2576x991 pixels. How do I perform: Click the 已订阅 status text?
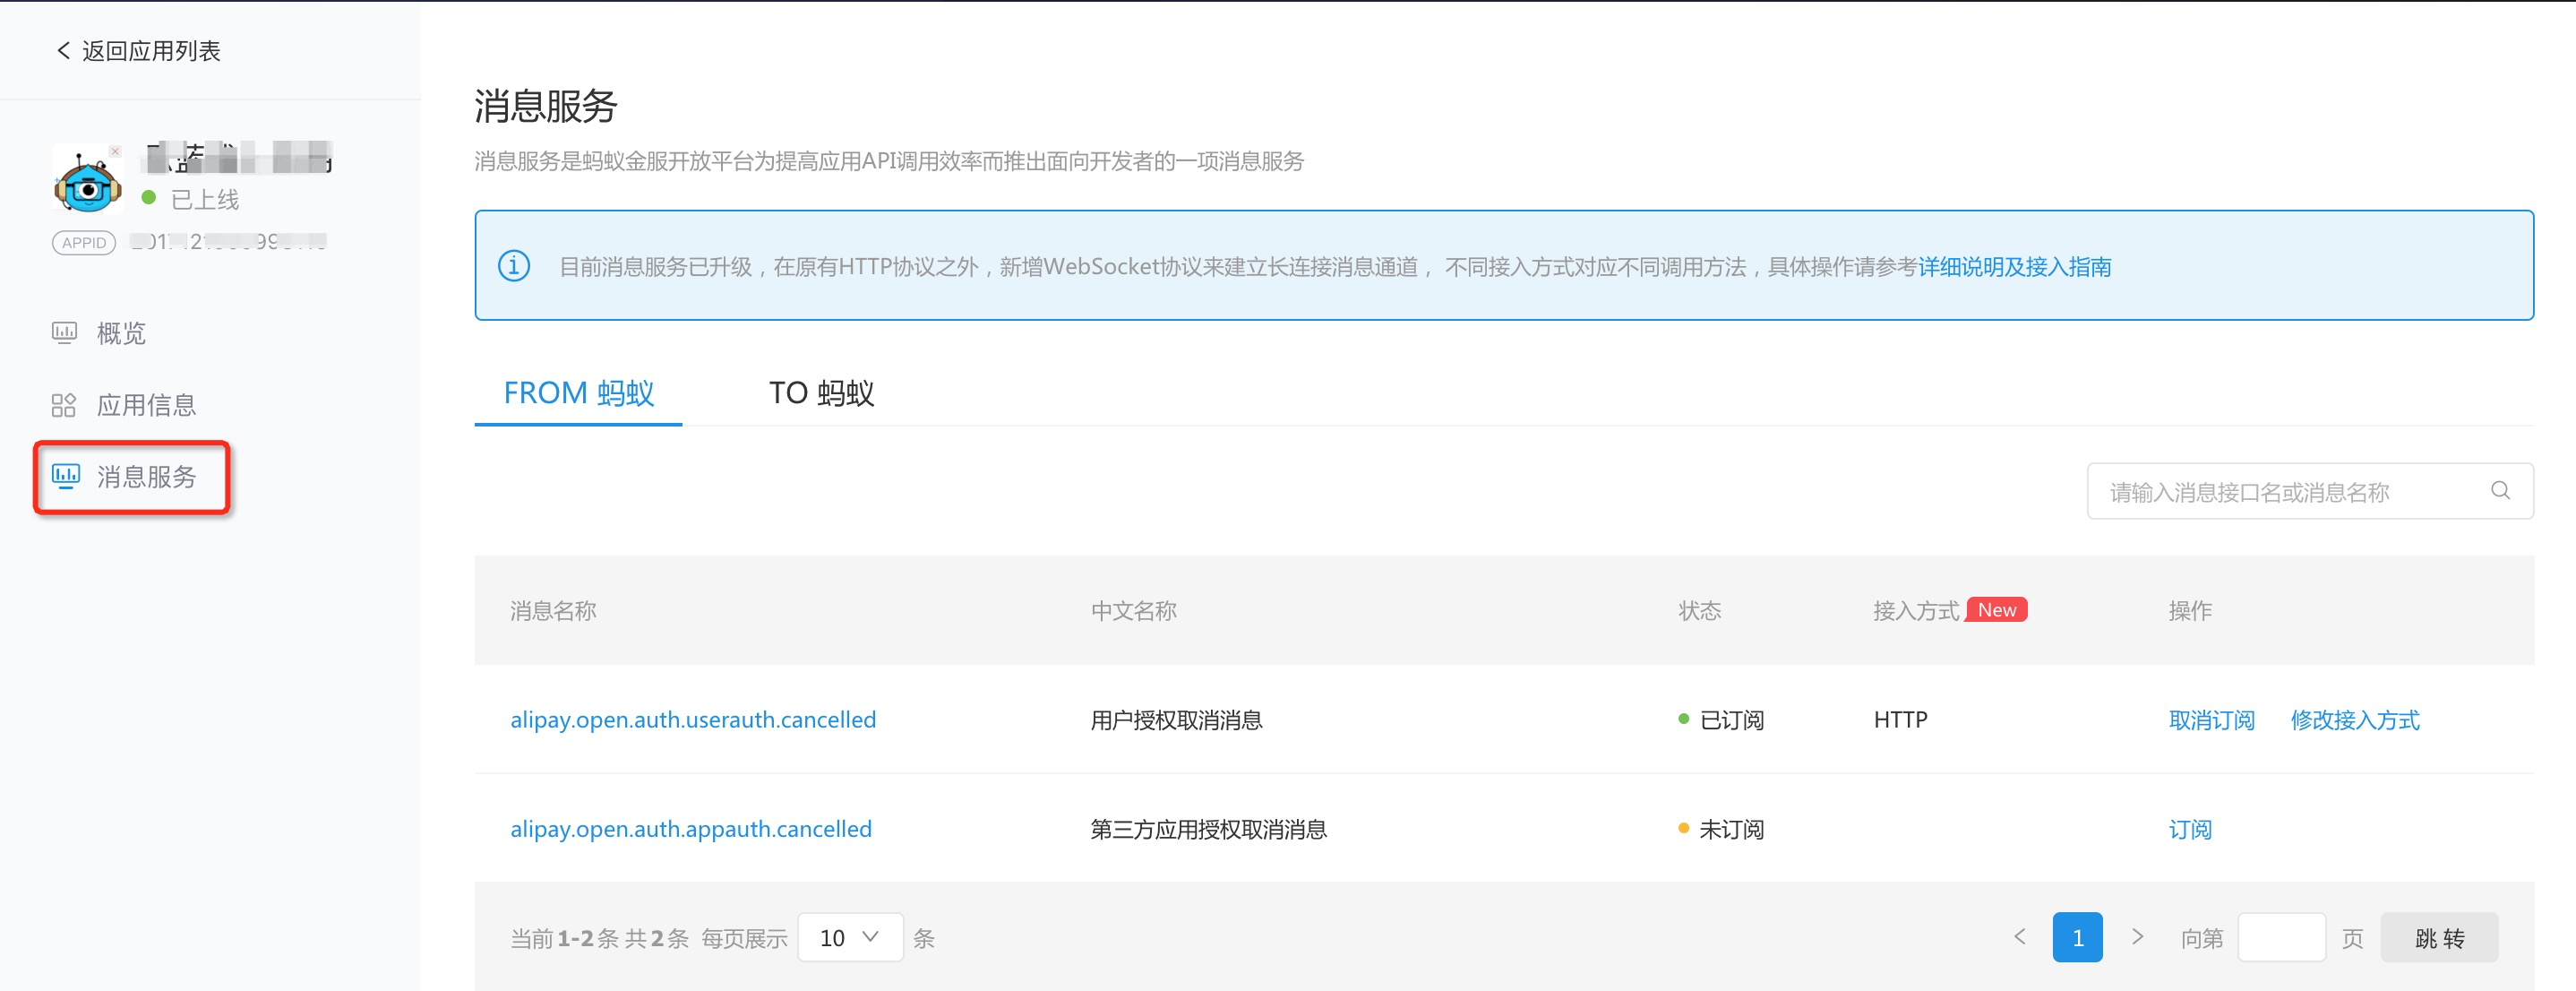click(1731, 720)
